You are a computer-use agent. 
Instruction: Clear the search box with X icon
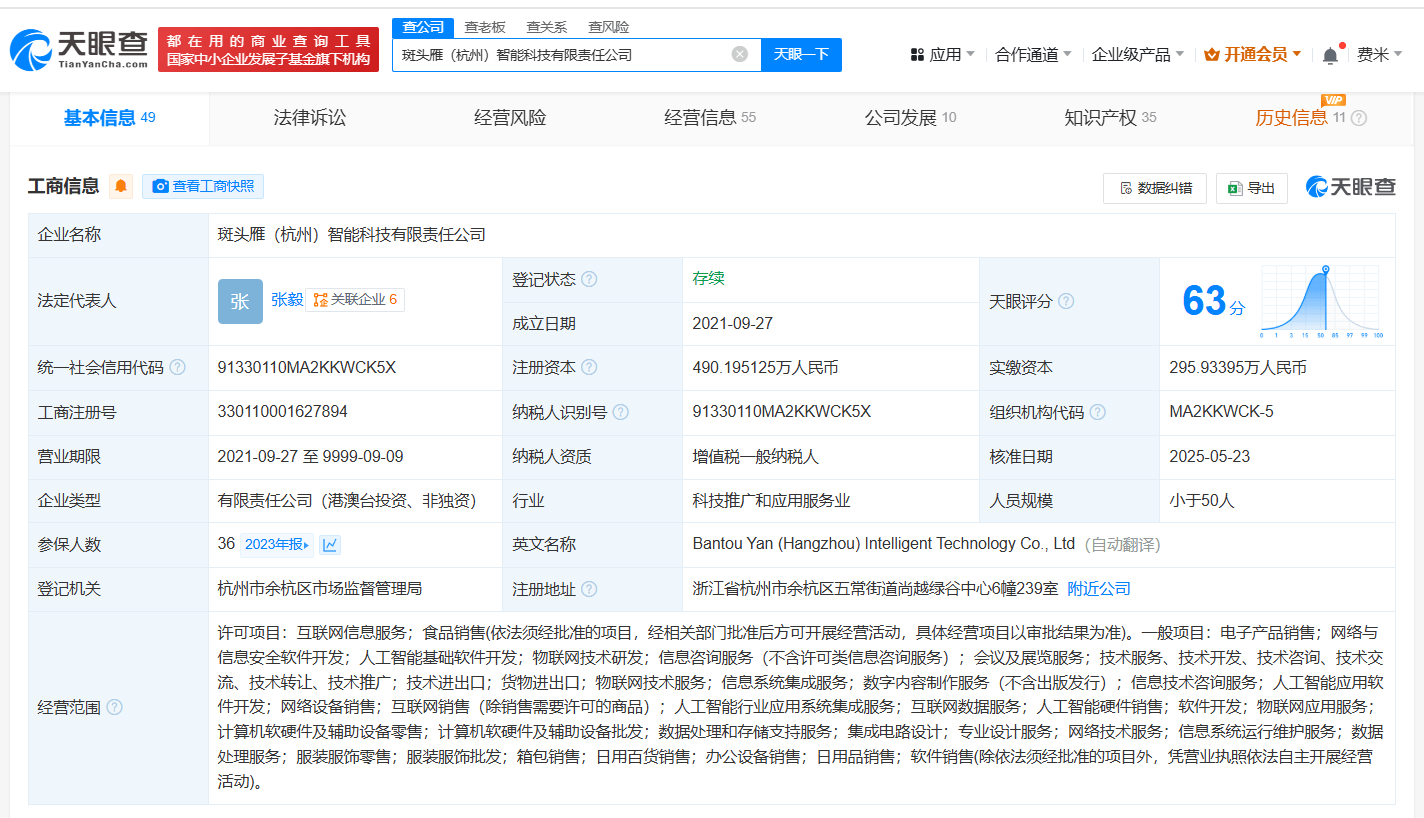point(740,54)
